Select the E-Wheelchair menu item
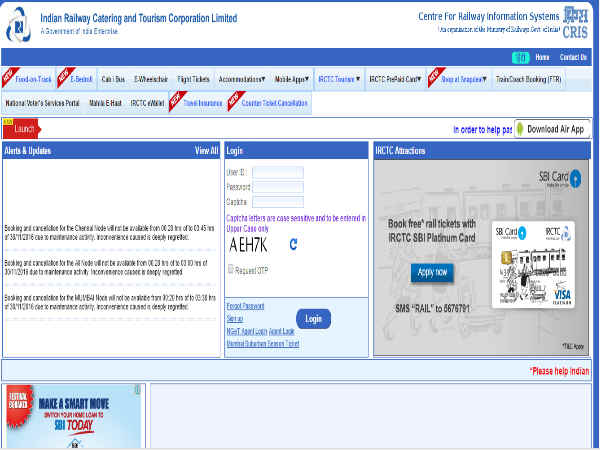The height and width of the screenshot is (450, 600). click(151, 79)
